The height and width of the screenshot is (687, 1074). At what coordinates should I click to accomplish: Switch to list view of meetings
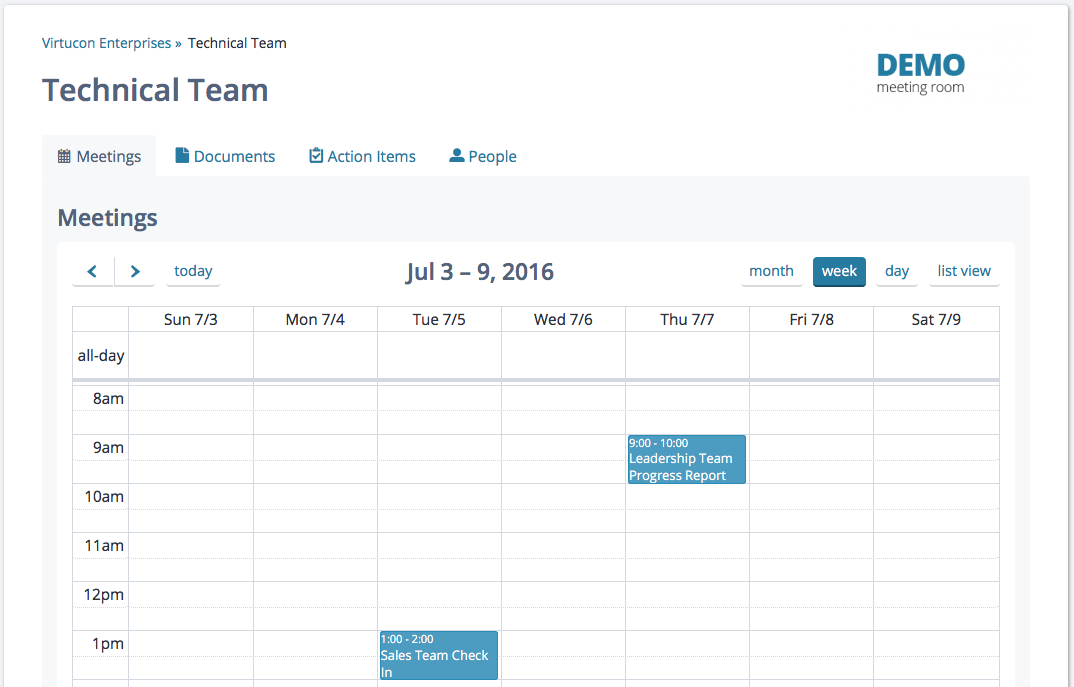pos(963,271)
